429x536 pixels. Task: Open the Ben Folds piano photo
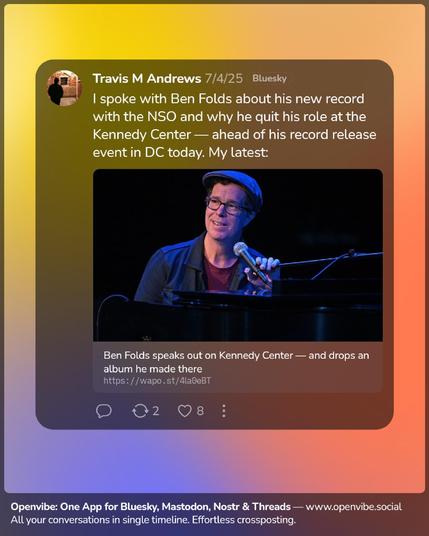(x=238, y=255)
